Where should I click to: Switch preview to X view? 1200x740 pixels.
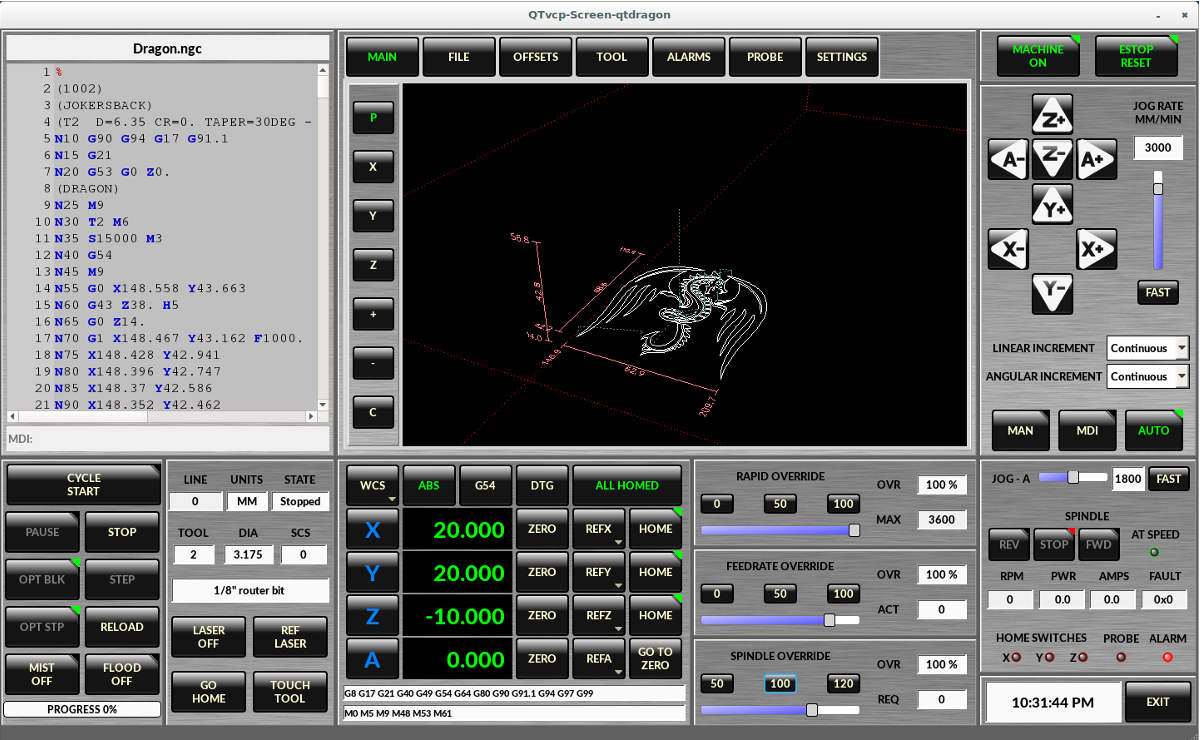point(373,167)
